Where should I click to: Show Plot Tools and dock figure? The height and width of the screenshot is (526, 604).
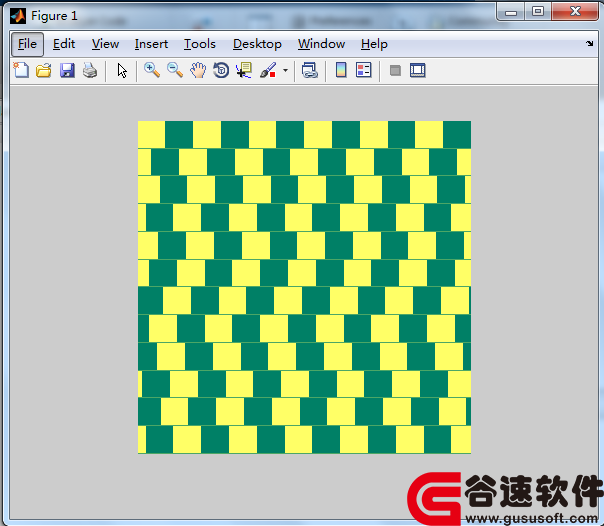[418, 70]
